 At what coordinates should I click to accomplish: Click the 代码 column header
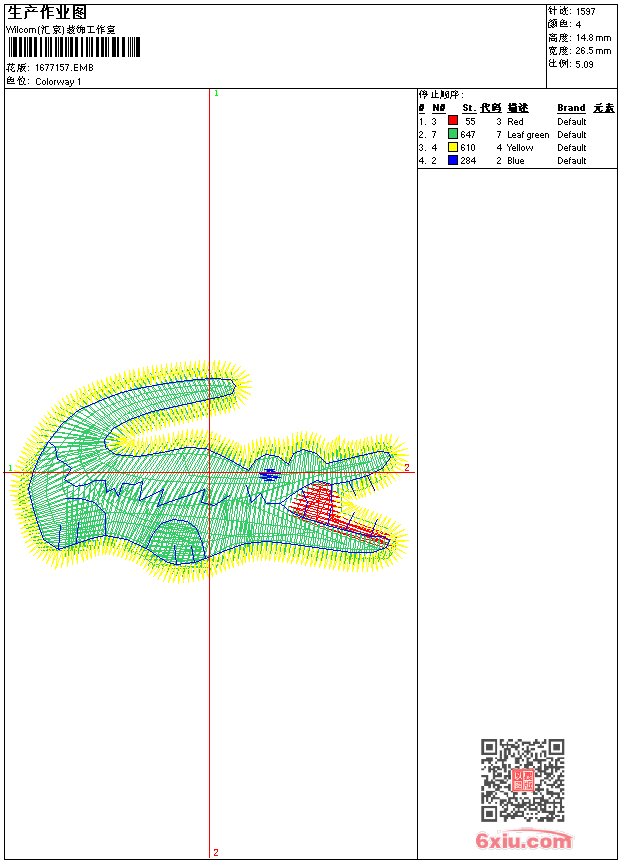pyautogui.click(x=491, y=108)
